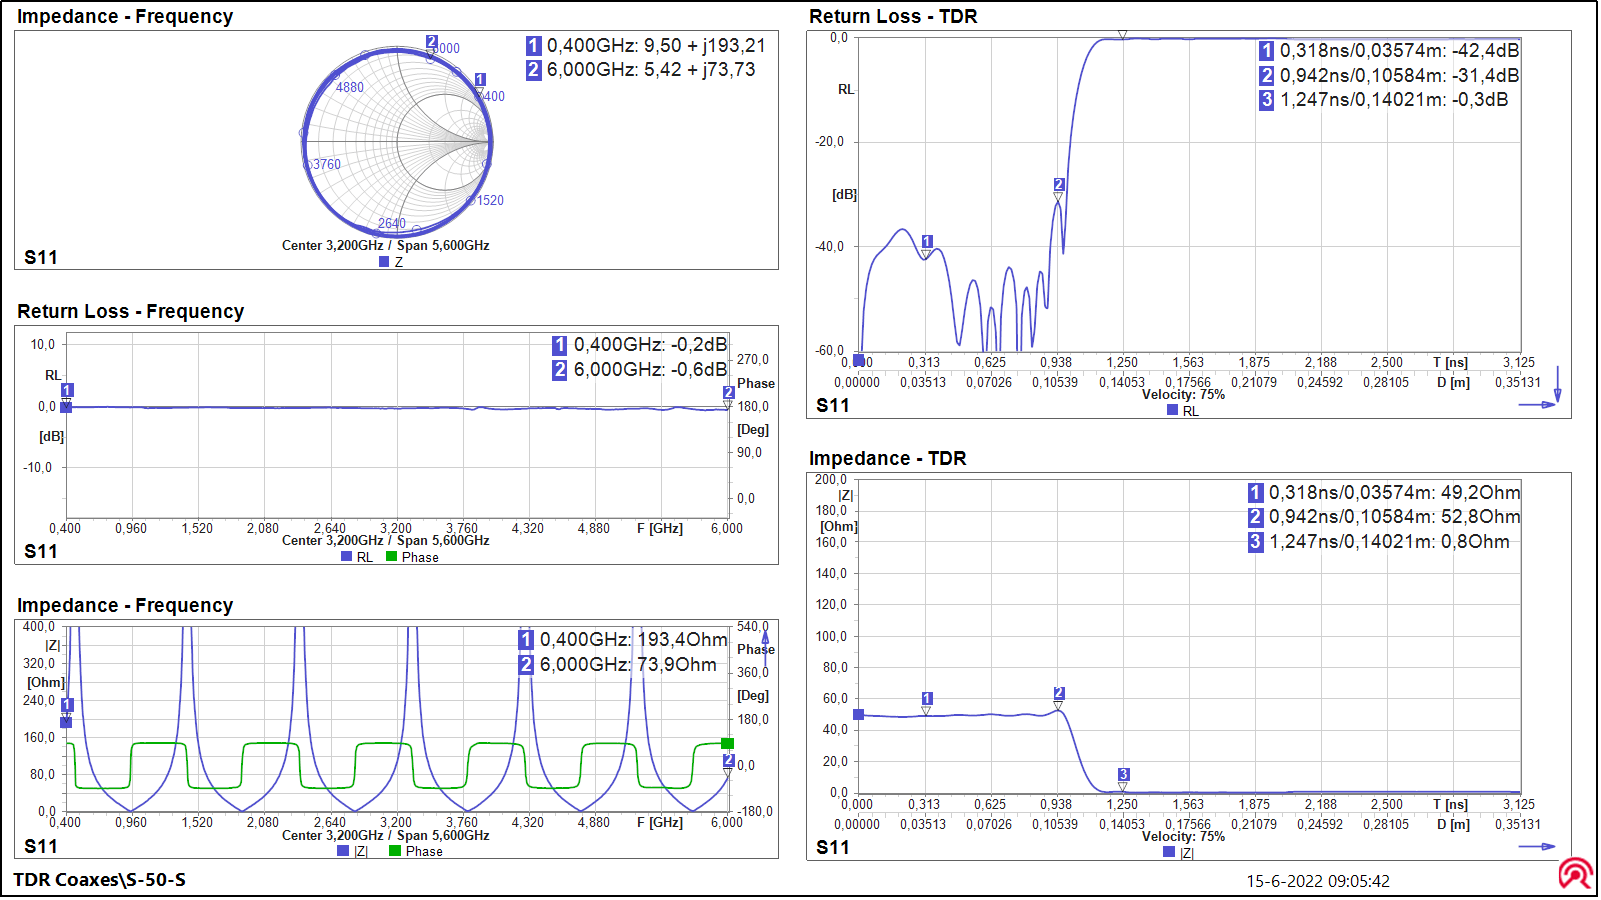Click the horizontal blue arrow below Return Loss - TDR axis
The image size is (1601, 900).
pos(1537,405)
